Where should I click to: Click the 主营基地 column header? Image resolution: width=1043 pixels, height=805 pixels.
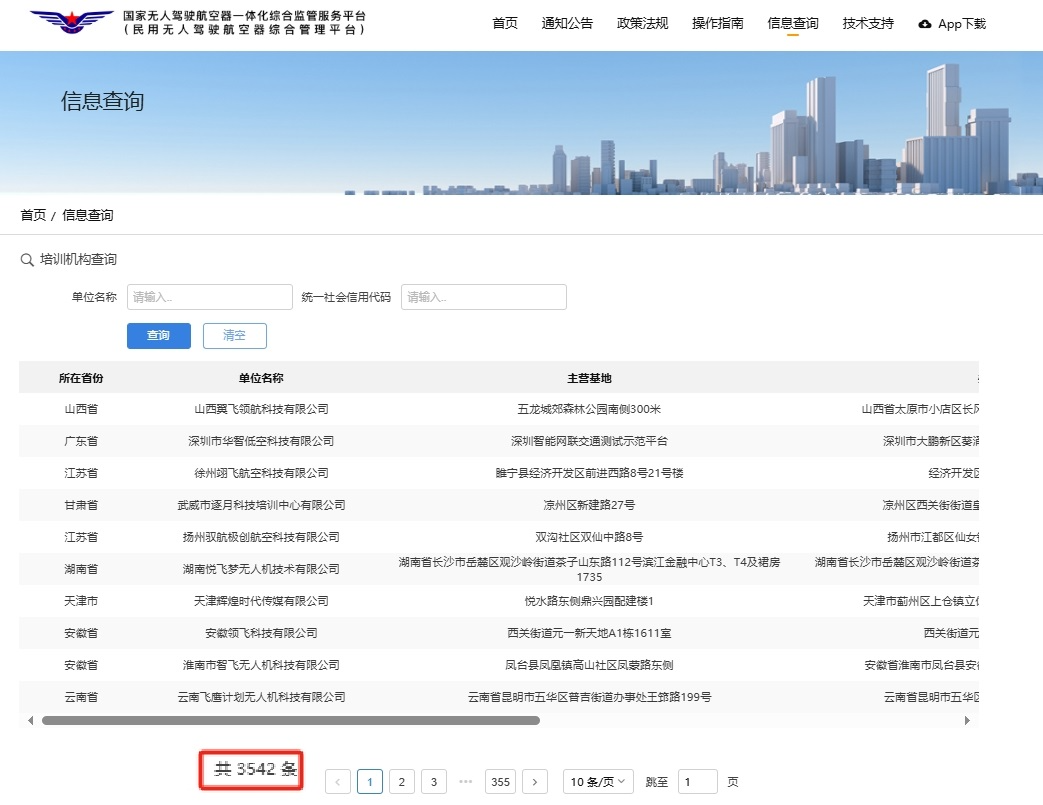click(x=589, y=378)
